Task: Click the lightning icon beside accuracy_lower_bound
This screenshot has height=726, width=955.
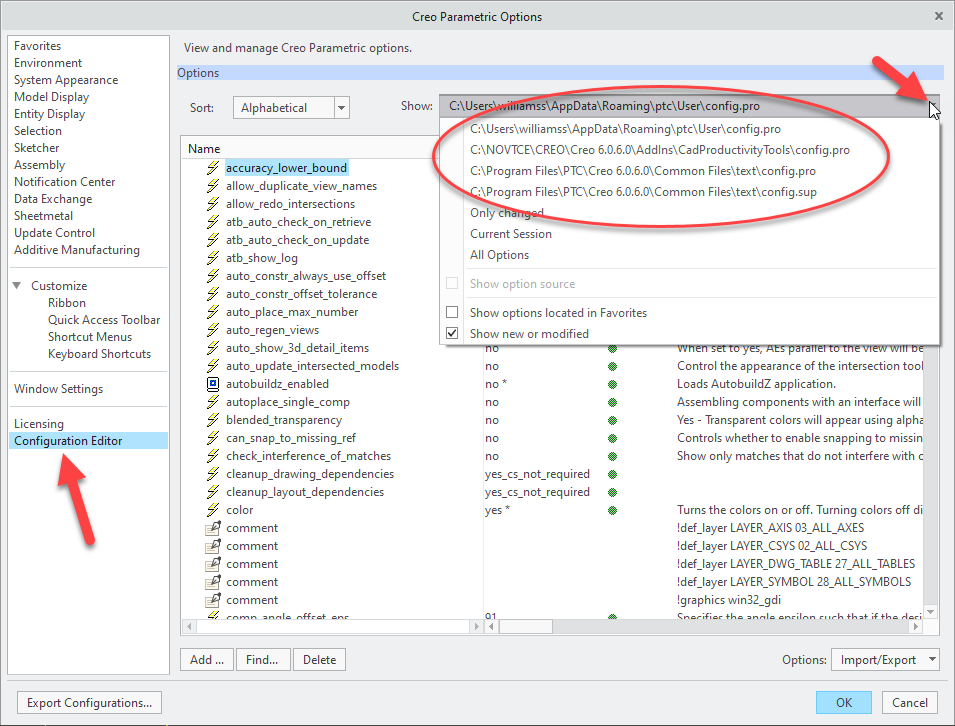Action: click(213, 167)
